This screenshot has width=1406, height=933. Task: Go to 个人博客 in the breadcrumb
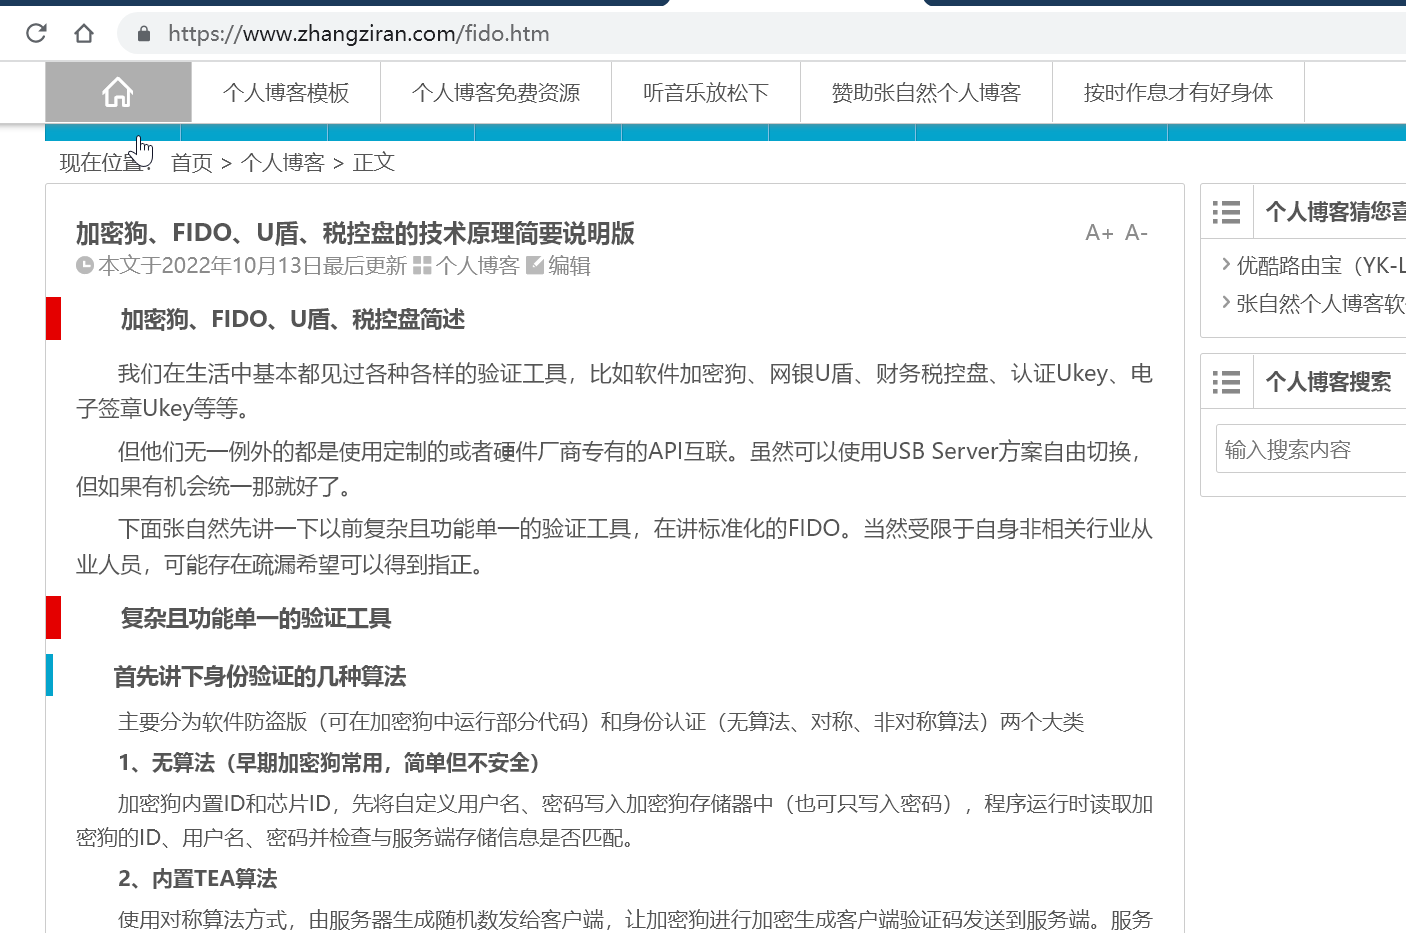point(283,163)
